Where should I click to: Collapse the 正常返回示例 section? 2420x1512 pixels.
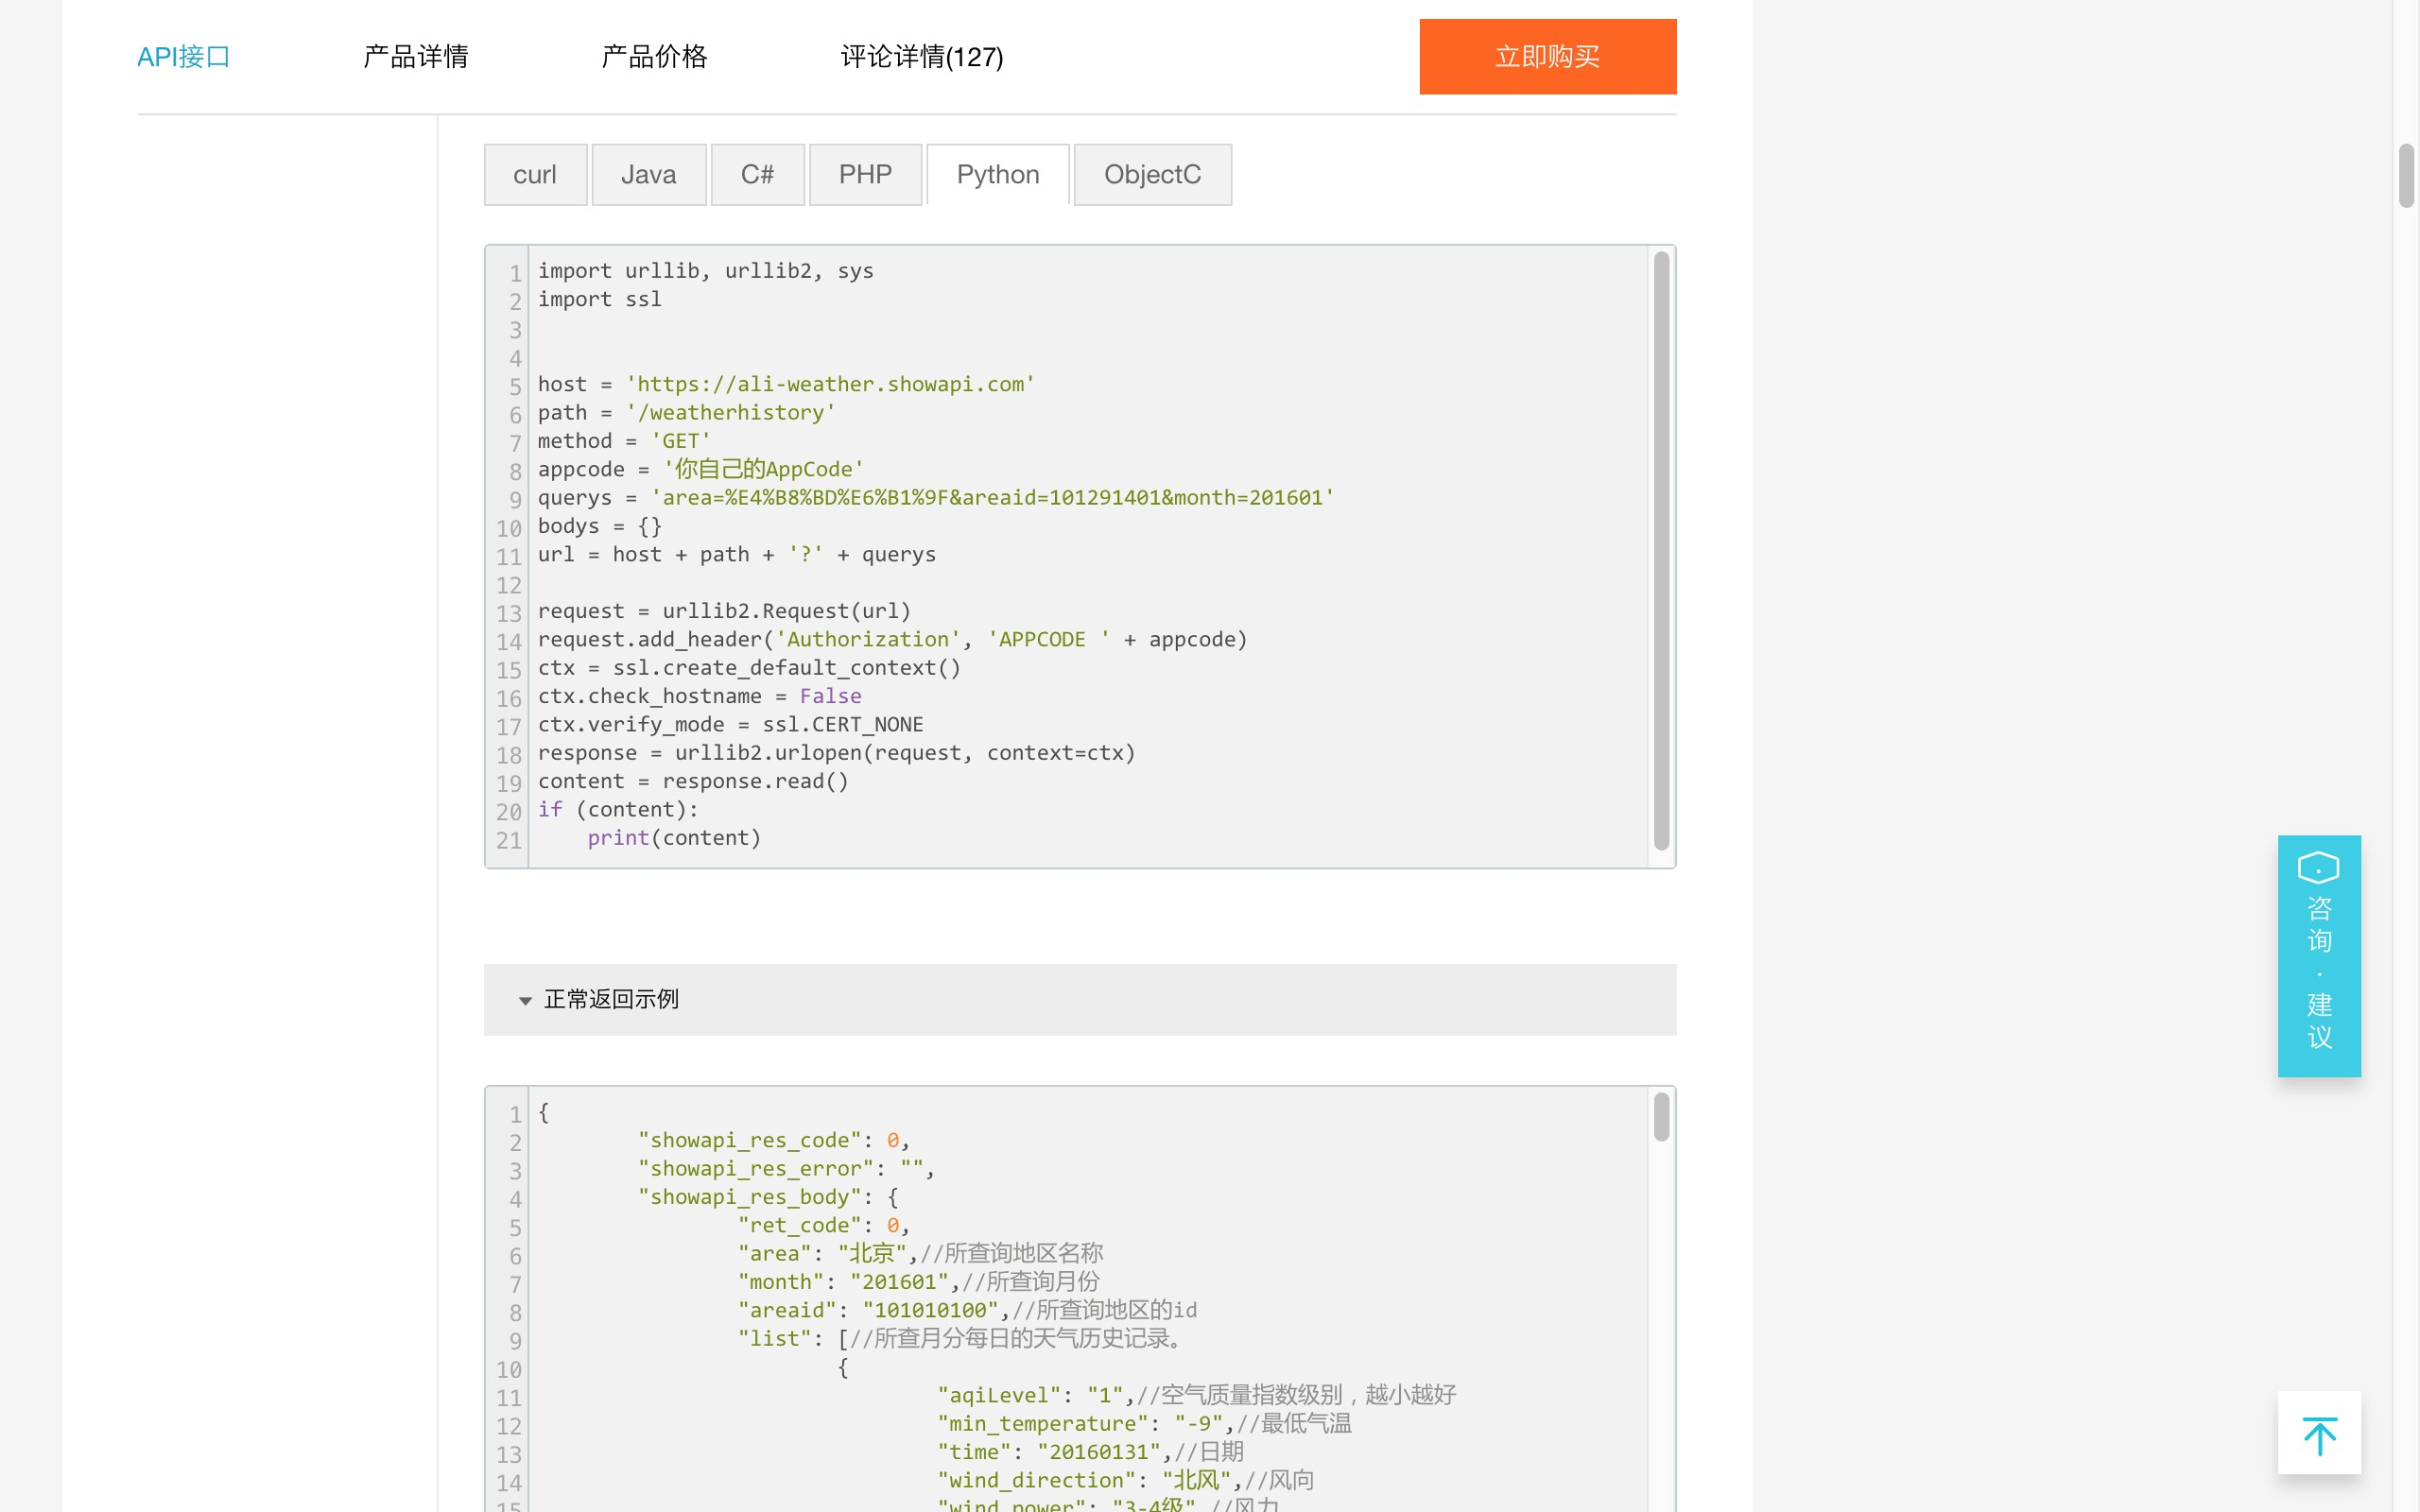pyautogui.click(x=527, y=1000)
